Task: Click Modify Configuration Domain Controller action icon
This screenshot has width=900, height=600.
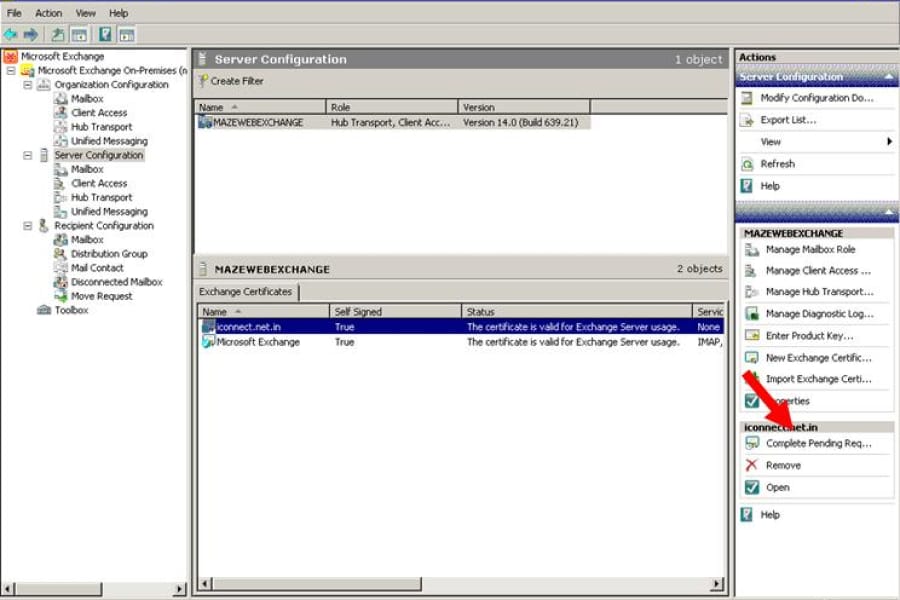Action: pos(747,98)
